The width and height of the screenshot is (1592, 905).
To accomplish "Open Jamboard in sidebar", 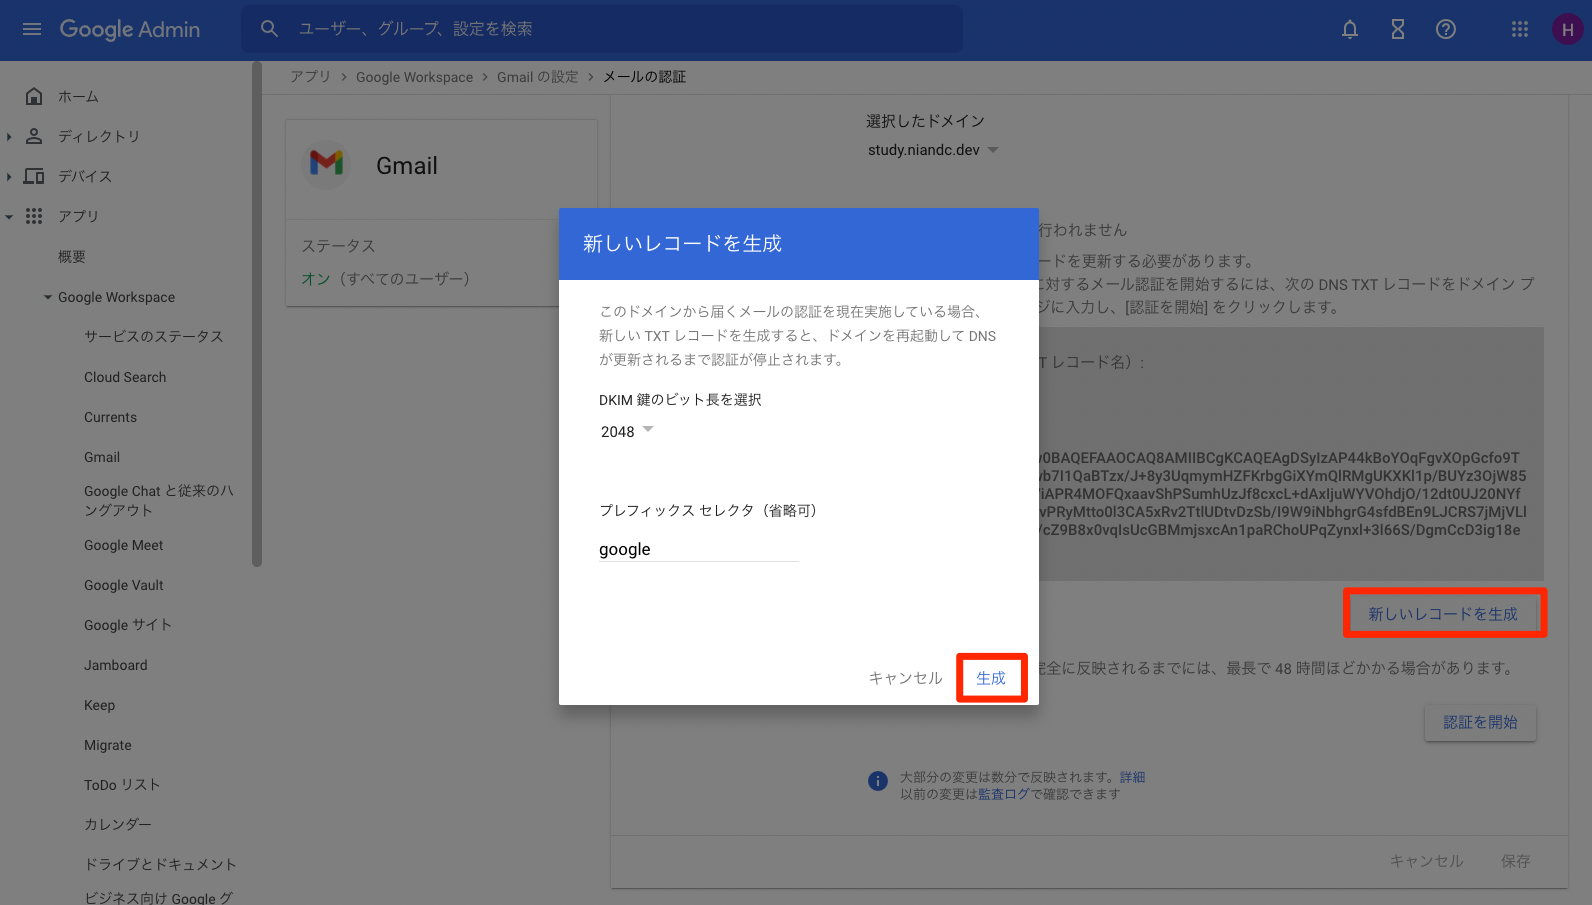I will pyautogui.click(x=115, y=665).
